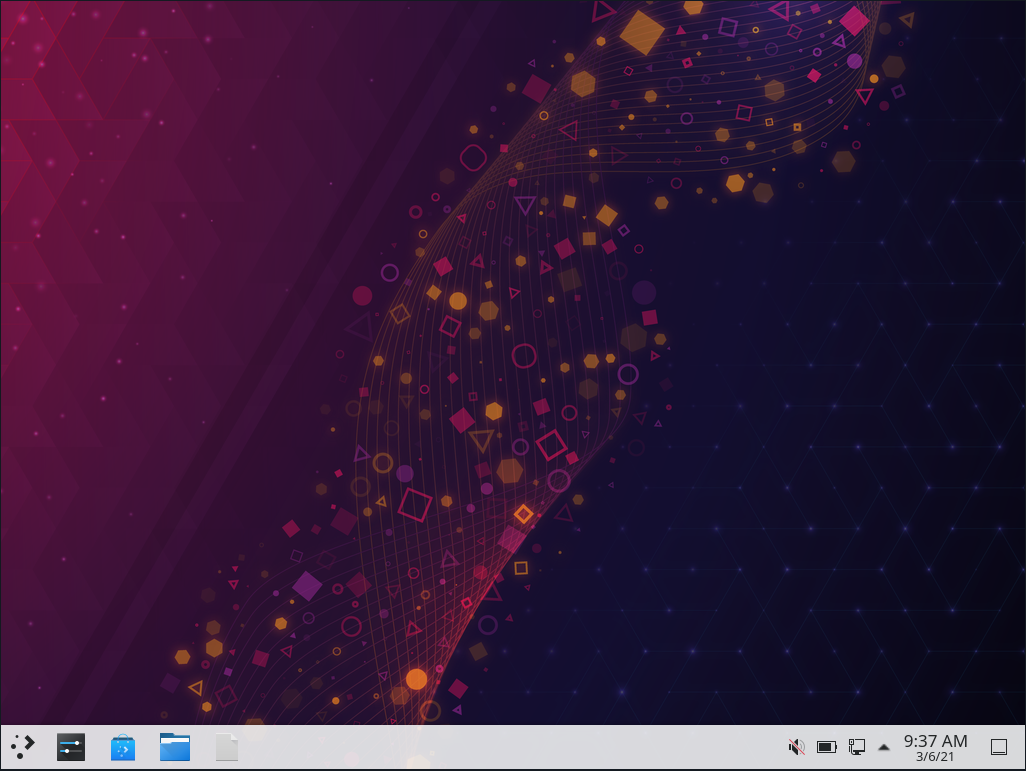Screen dimensions: 1026x771
Task: Unmute audio using the crossed-out speaker icon
Action: [x=797, y=746]
